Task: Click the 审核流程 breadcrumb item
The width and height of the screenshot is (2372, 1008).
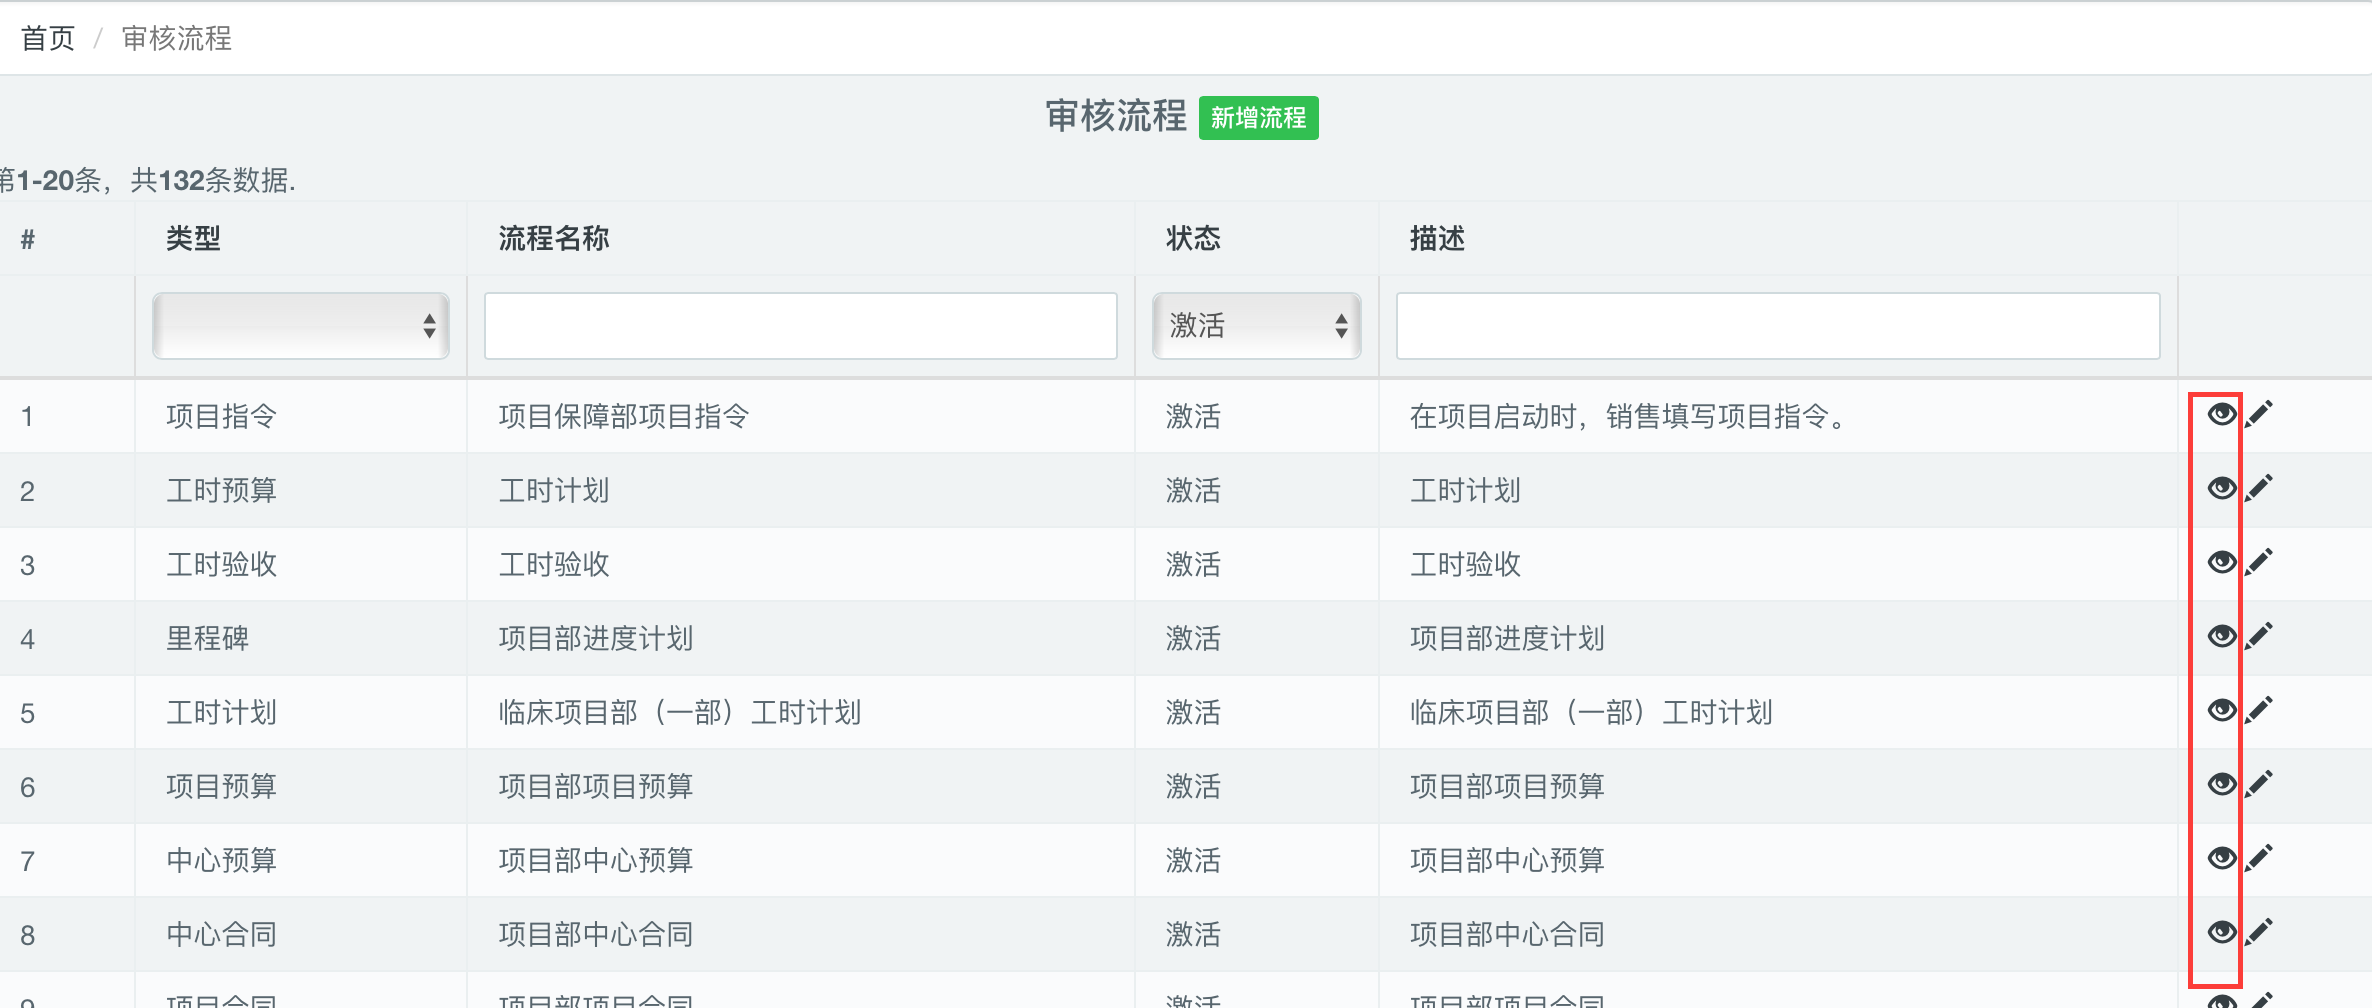Action: tap(177, 38)
